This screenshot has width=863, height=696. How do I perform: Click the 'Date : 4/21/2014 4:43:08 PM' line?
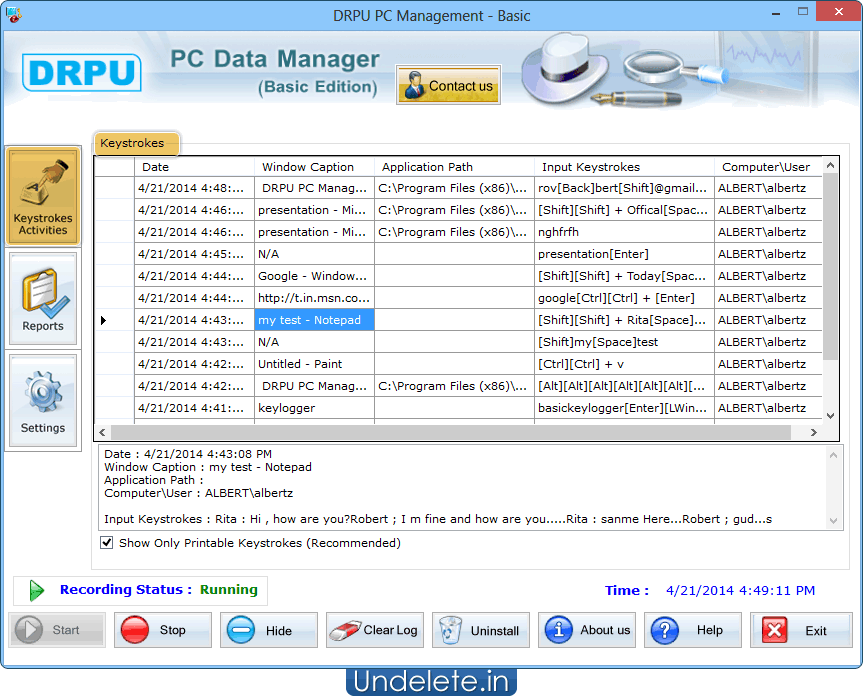[188, 454]
